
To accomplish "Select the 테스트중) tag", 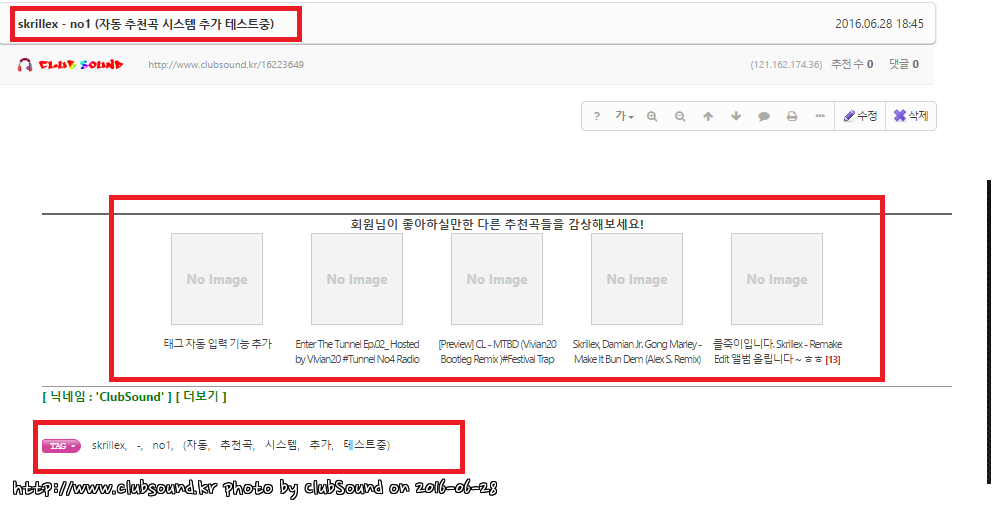I will coord(367,445).
